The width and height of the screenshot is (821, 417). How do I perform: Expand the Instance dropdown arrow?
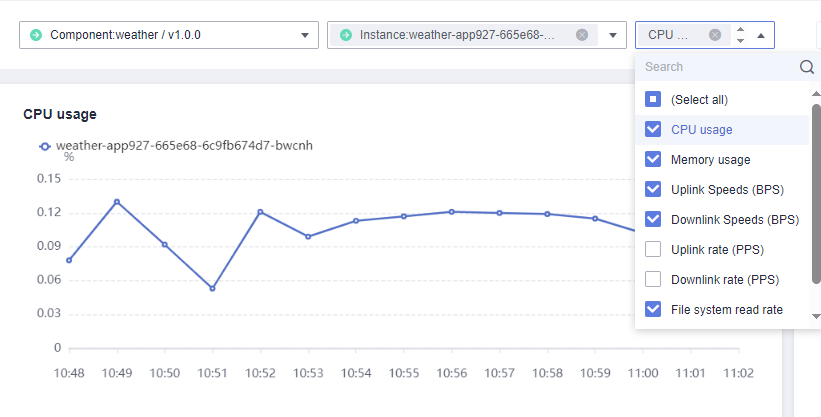(613, 36)
